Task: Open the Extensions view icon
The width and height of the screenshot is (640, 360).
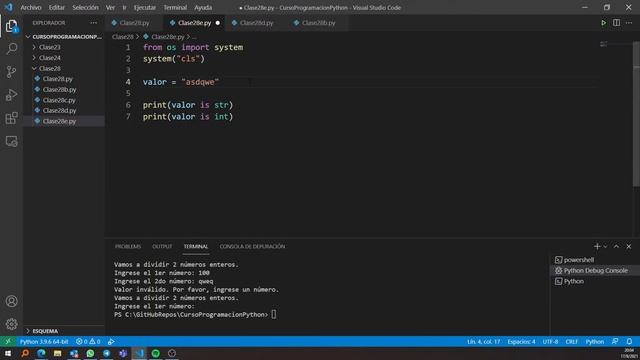Action: tap(11, 118)
